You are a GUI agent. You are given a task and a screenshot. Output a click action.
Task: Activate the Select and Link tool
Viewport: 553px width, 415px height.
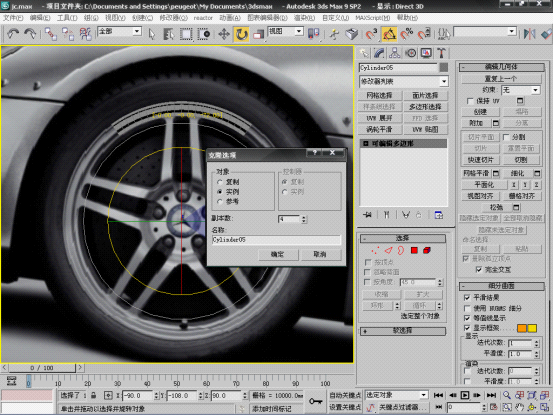point(50,34)
